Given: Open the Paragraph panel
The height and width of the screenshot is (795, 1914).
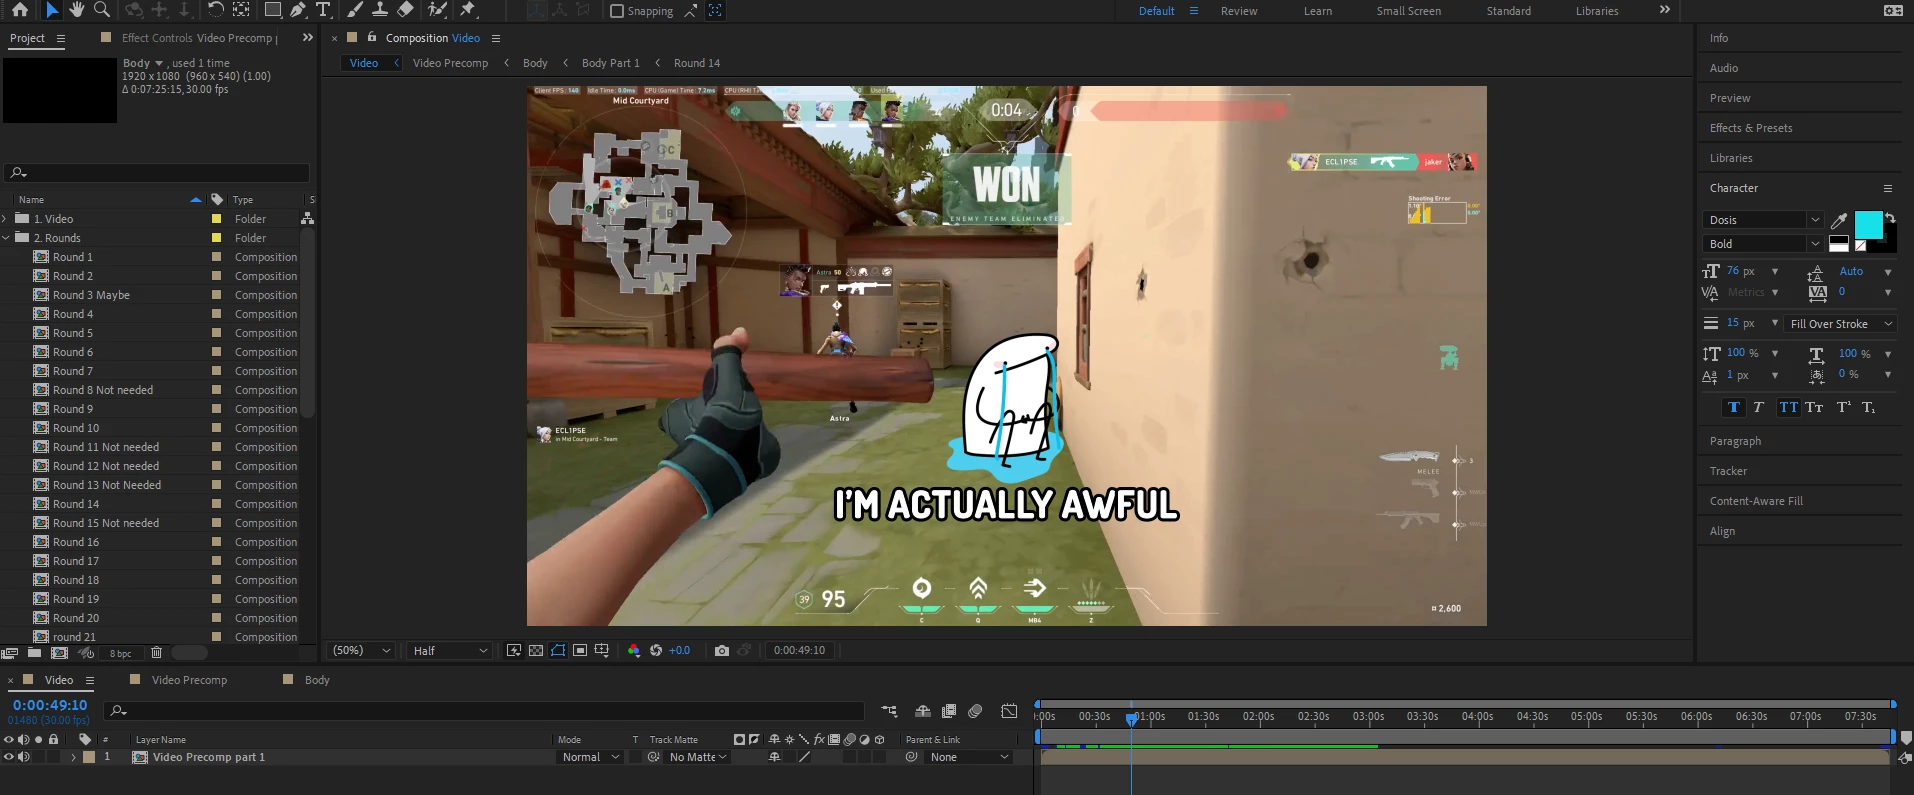Looking at the screenshot, I should 1735,441.
